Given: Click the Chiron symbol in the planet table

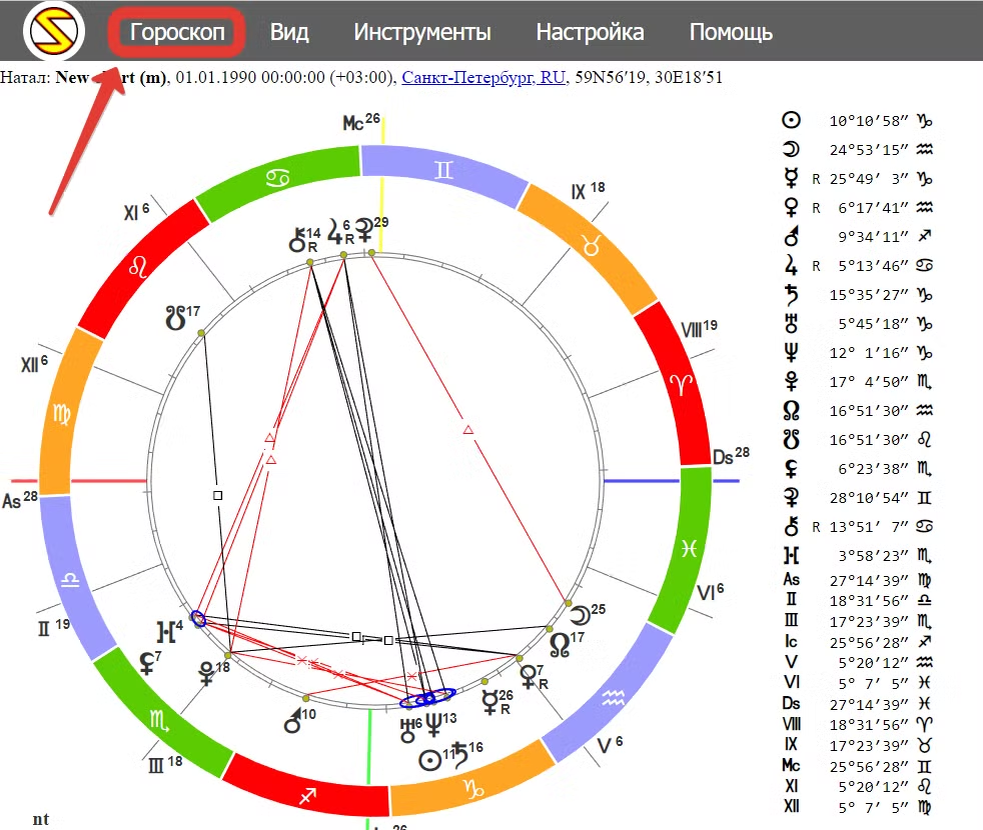Looking at the screenshot, I should click(791, 527).
